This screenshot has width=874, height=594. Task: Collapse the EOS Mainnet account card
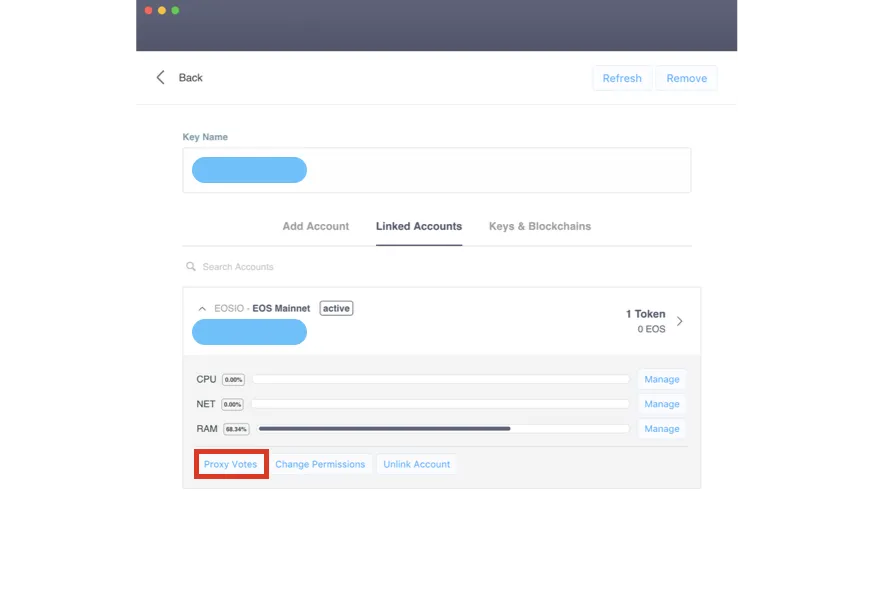(202, 308)
